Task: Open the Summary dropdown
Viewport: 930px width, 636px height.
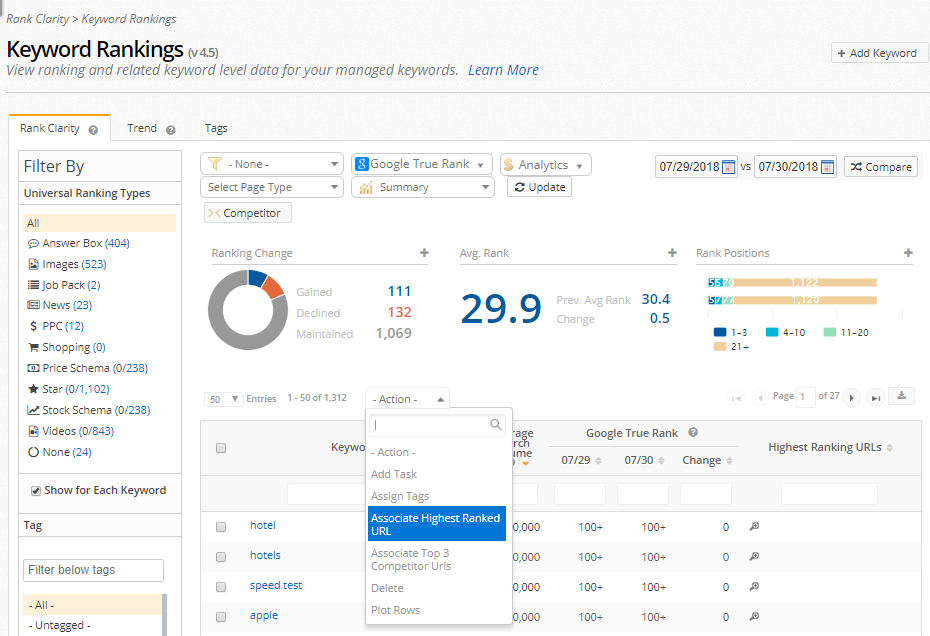Action: tap(423, 187)
